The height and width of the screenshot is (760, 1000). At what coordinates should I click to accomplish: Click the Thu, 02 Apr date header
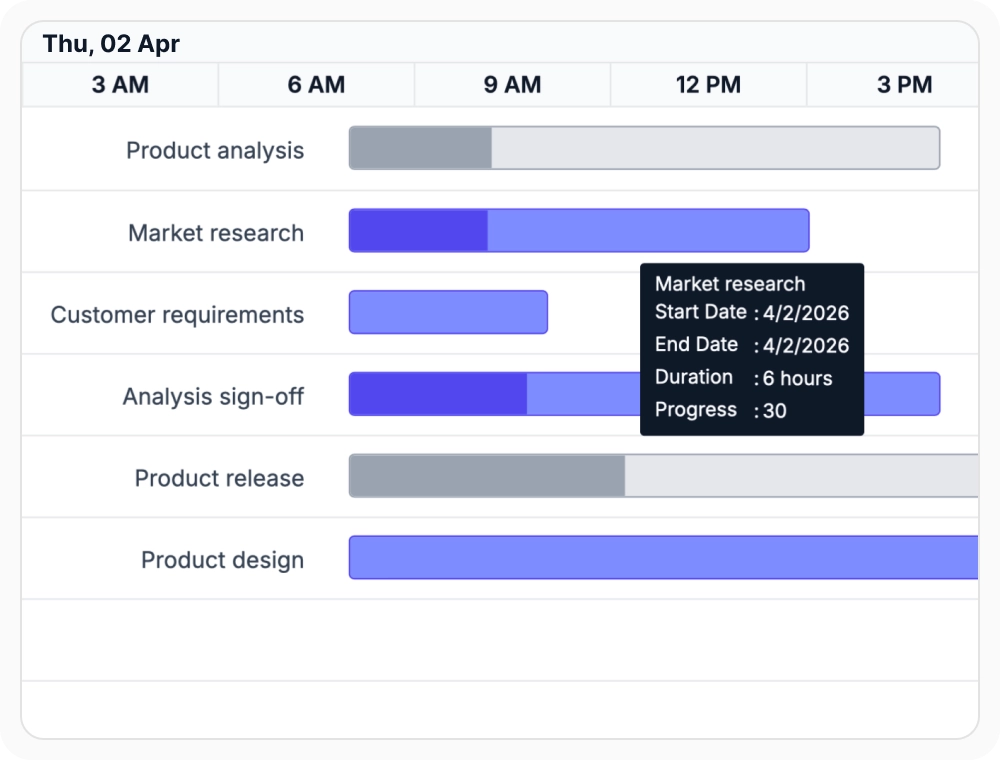point(111,43)
